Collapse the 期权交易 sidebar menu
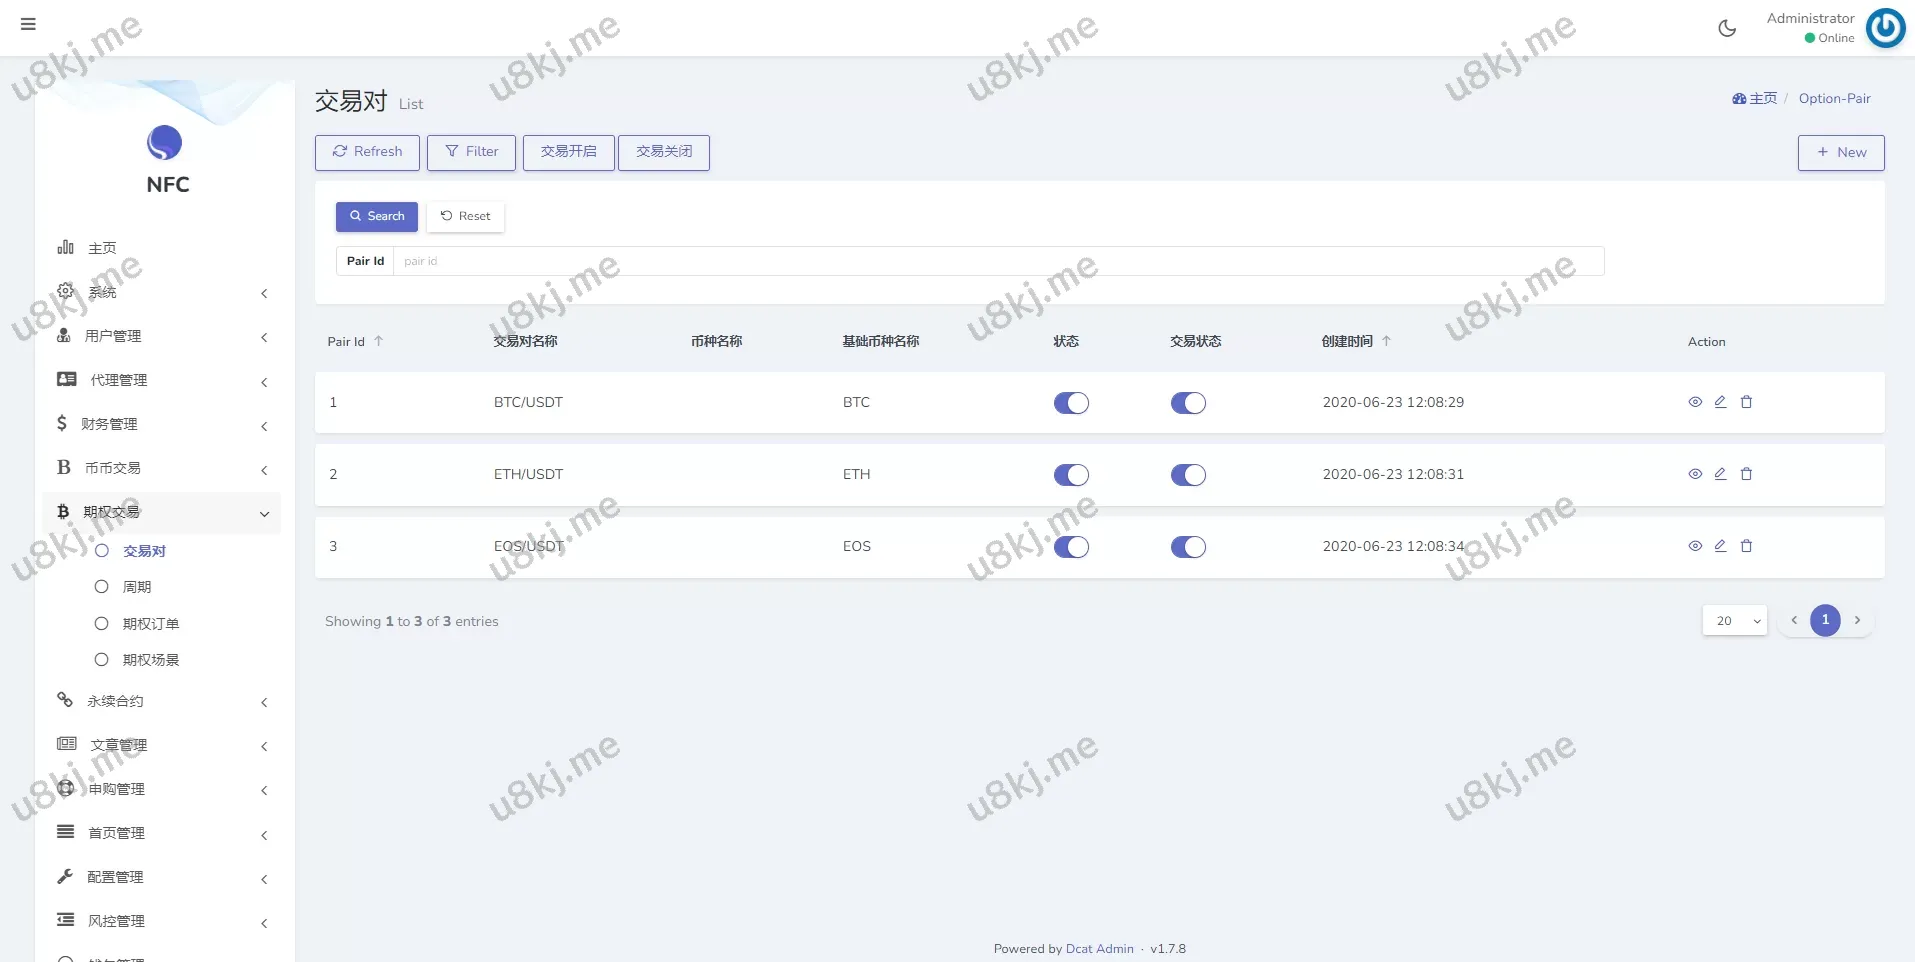 pyautogui.click(x=160, y=512)
